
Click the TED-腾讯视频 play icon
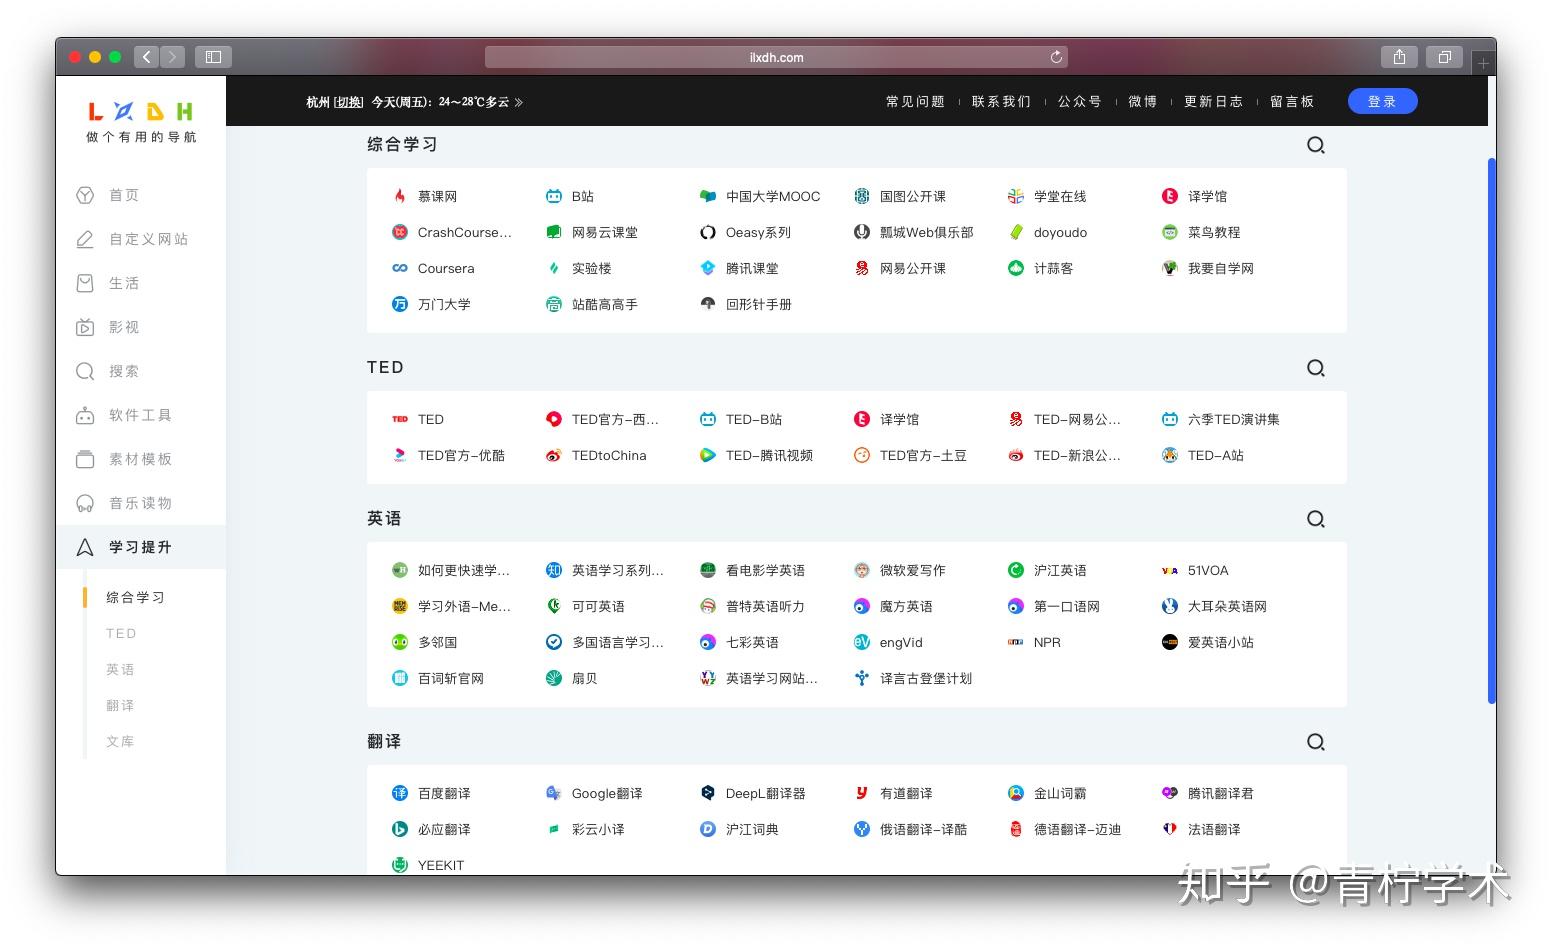[708, 455]
